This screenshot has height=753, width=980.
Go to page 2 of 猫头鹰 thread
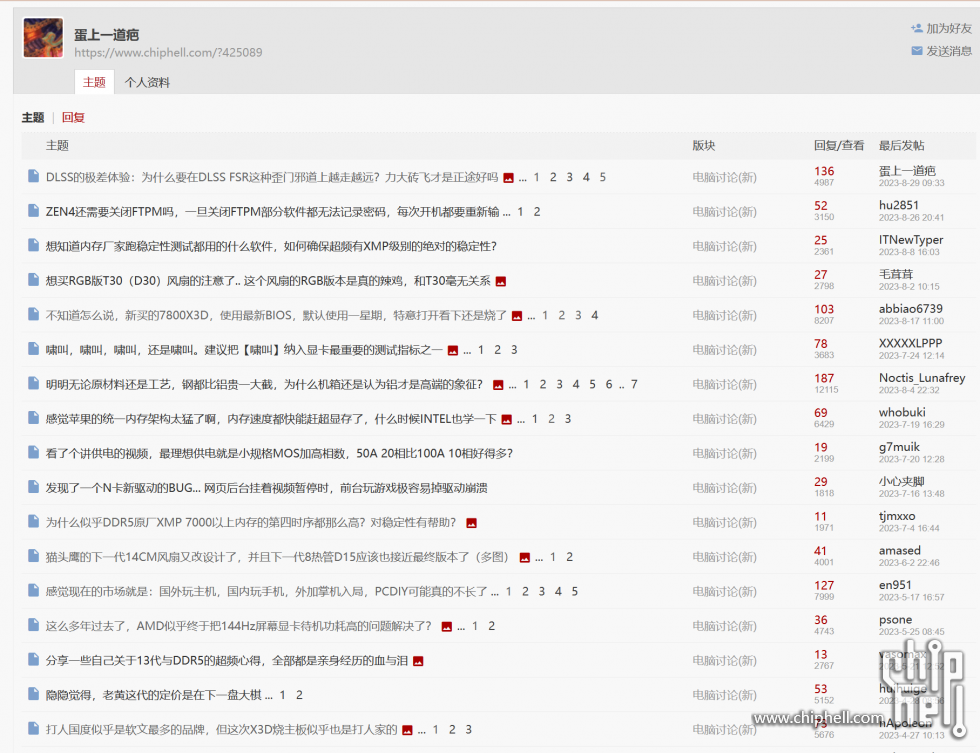coord(569,557)
